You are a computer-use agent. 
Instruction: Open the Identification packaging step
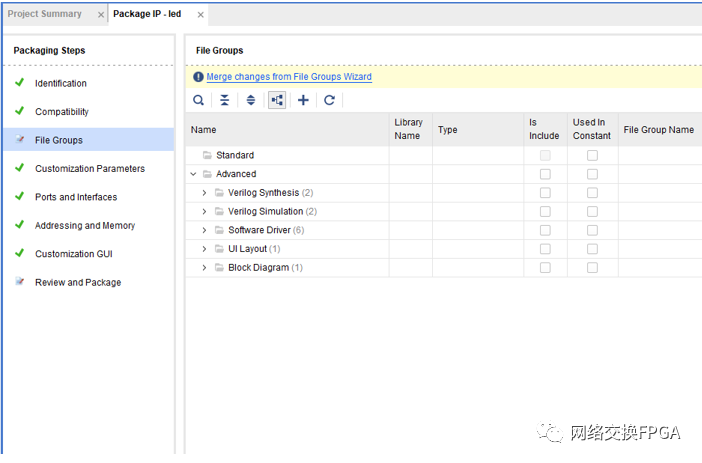(61, 83)
